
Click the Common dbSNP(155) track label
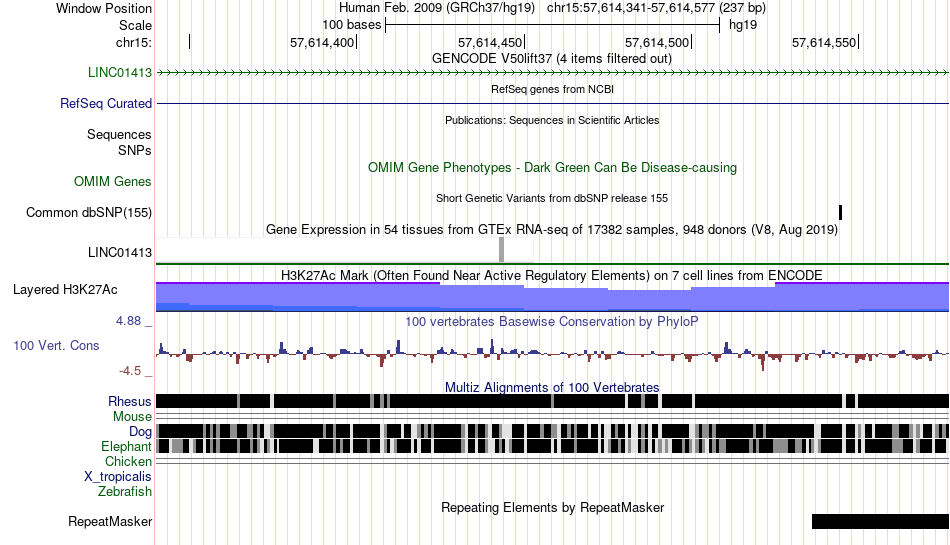point(89,213)
